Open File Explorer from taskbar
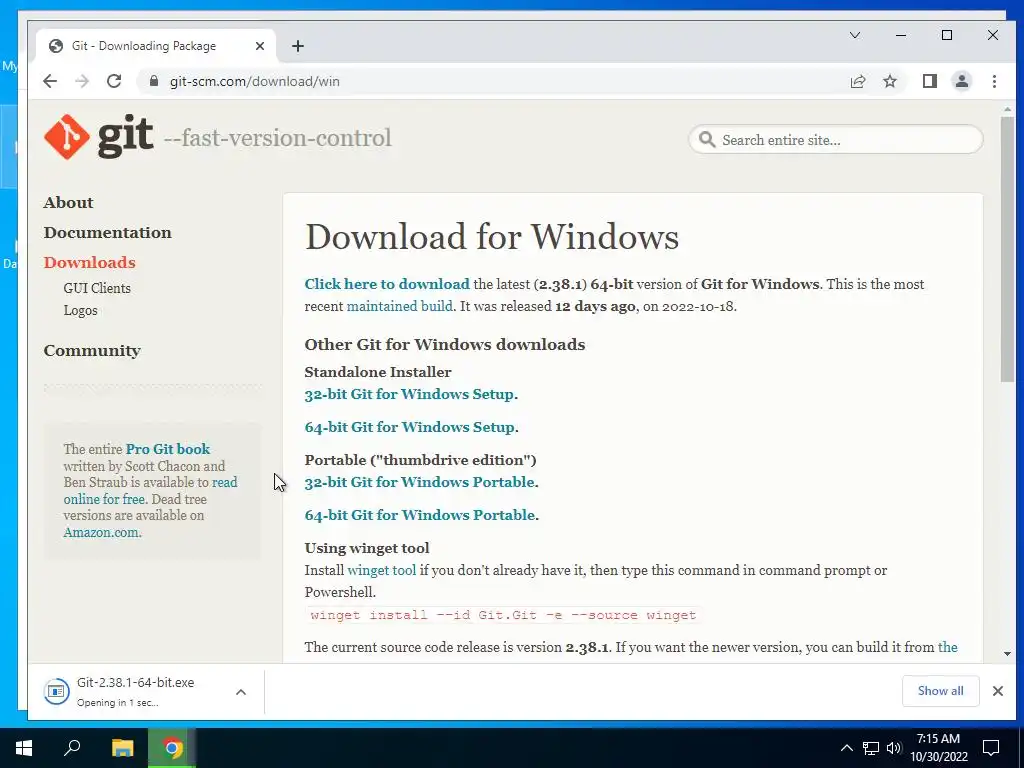Screen dimensions: 1024x768 (x=122, y=748)
